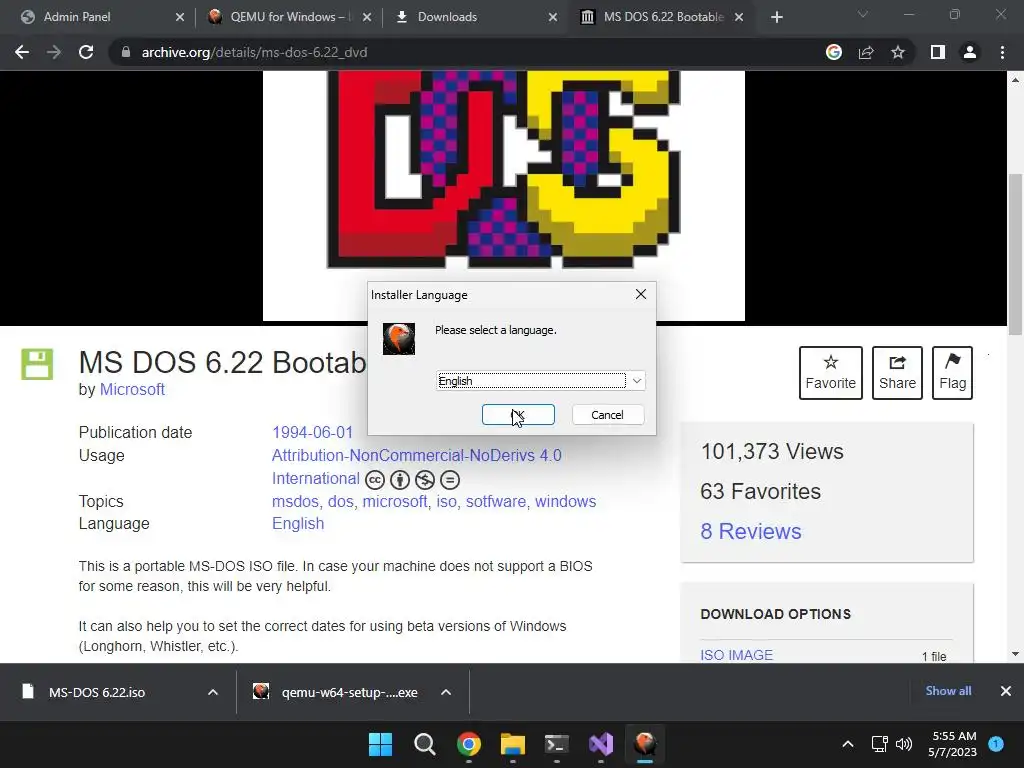1024x768 pixels.
Task: Open the Microsoft author link
Action: point(132,389)
